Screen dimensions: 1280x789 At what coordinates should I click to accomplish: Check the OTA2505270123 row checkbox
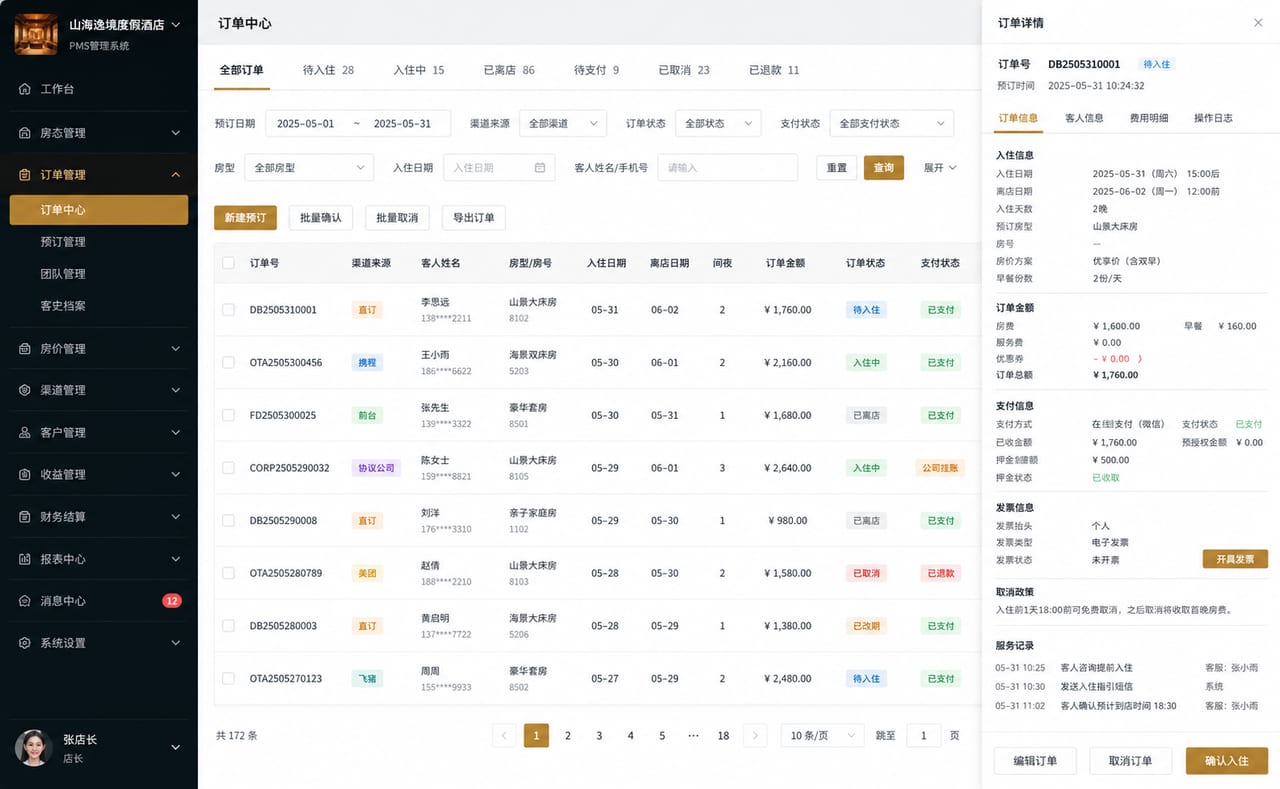(x=228, y=678)
